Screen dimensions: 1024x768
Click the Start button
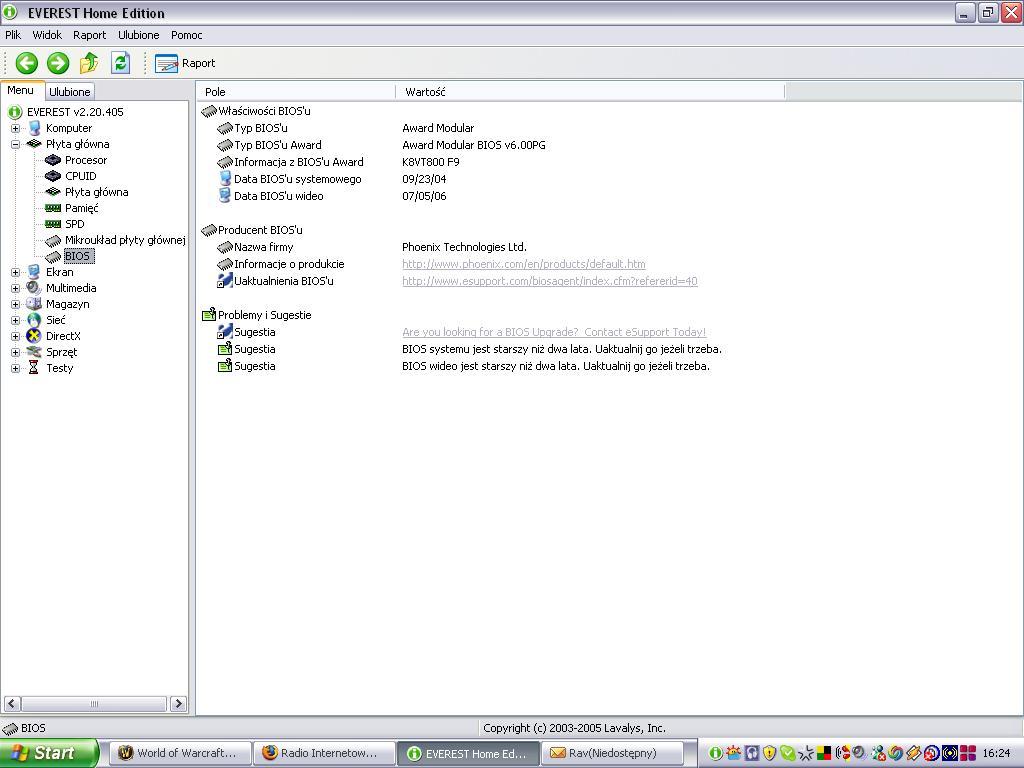pos(50,753)
